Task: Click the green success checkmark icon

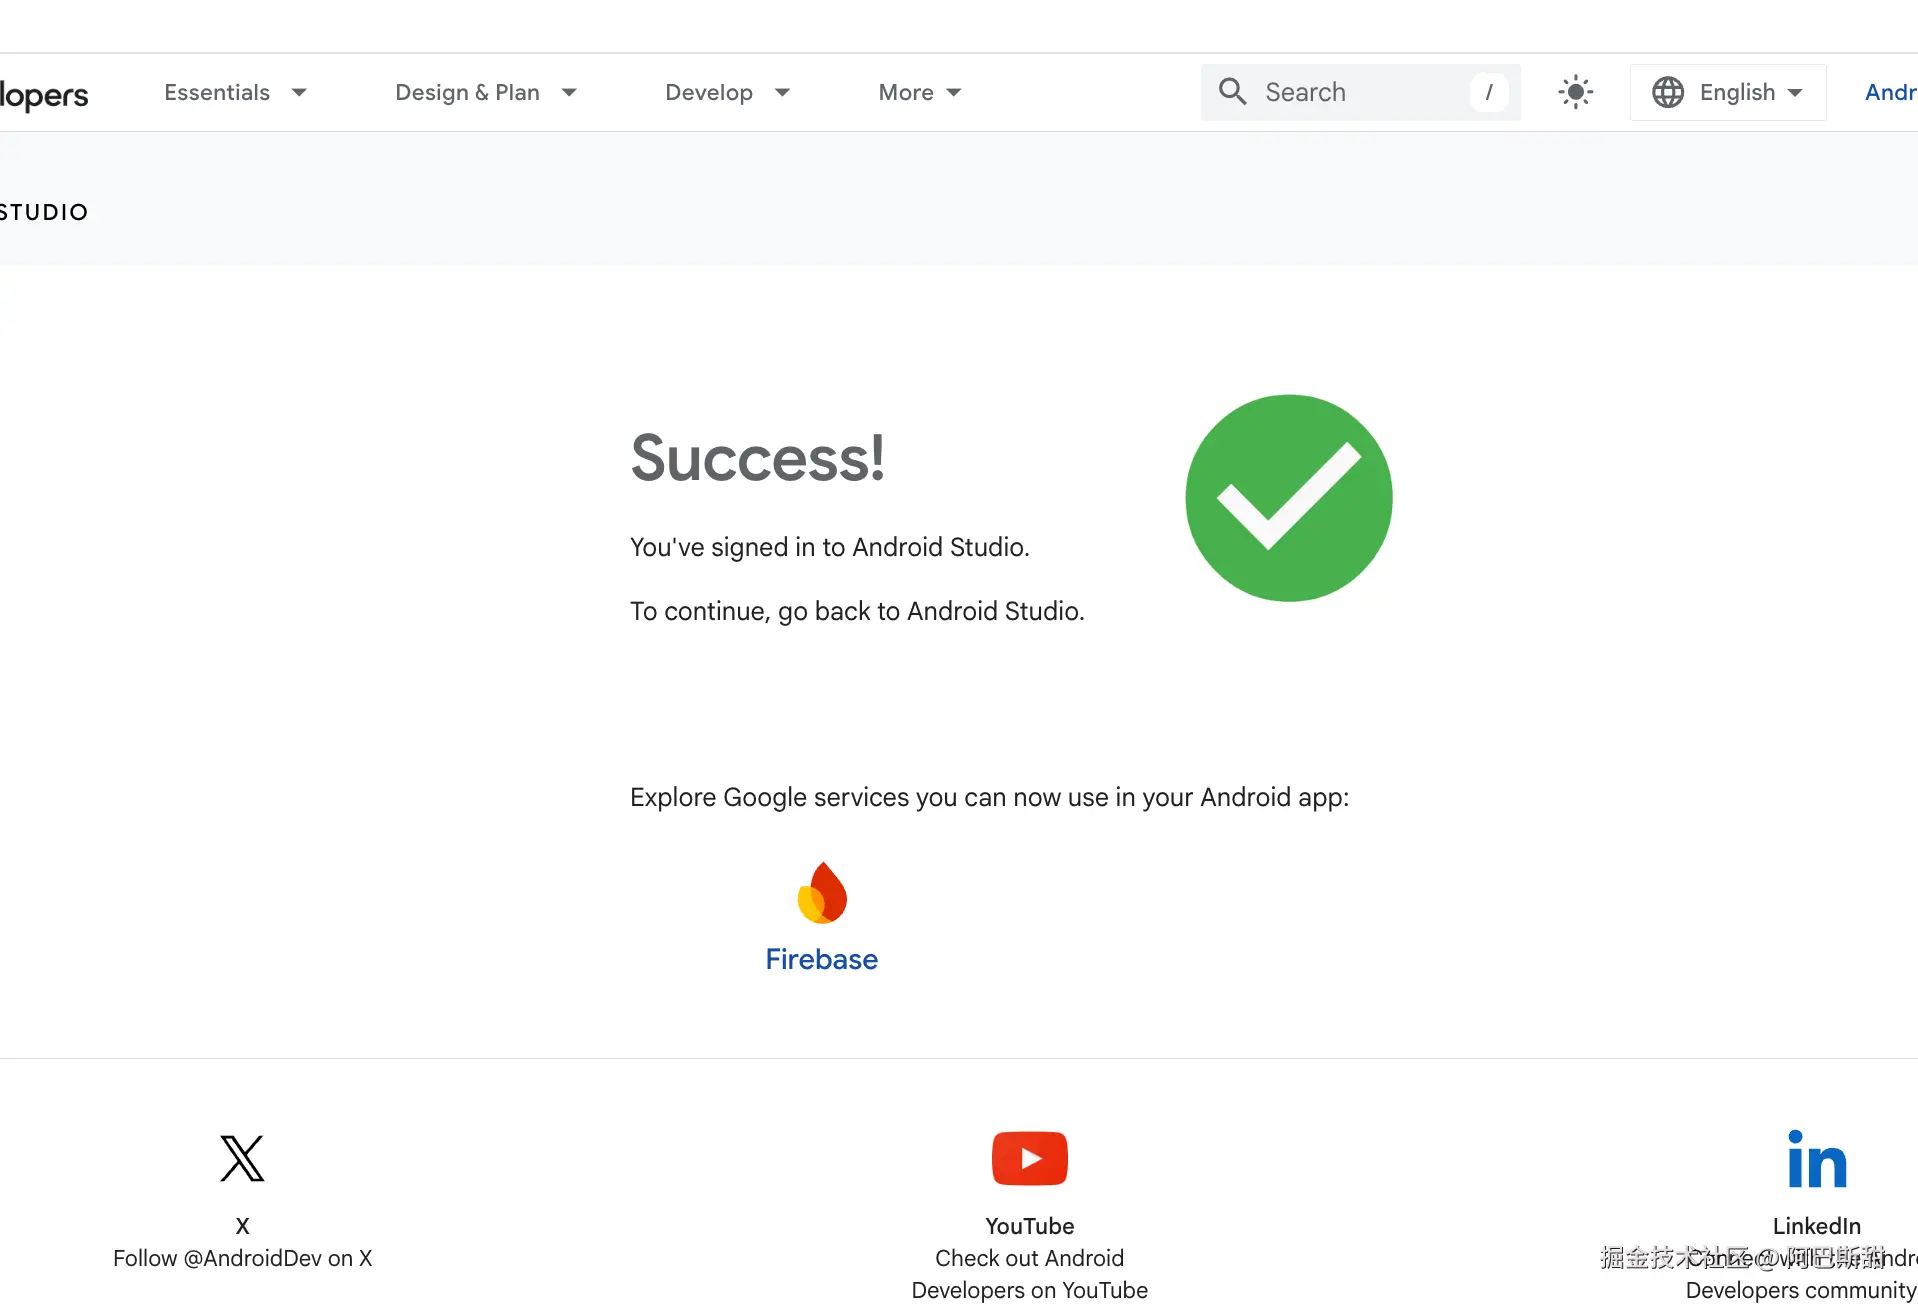Action: [1288, 498]
